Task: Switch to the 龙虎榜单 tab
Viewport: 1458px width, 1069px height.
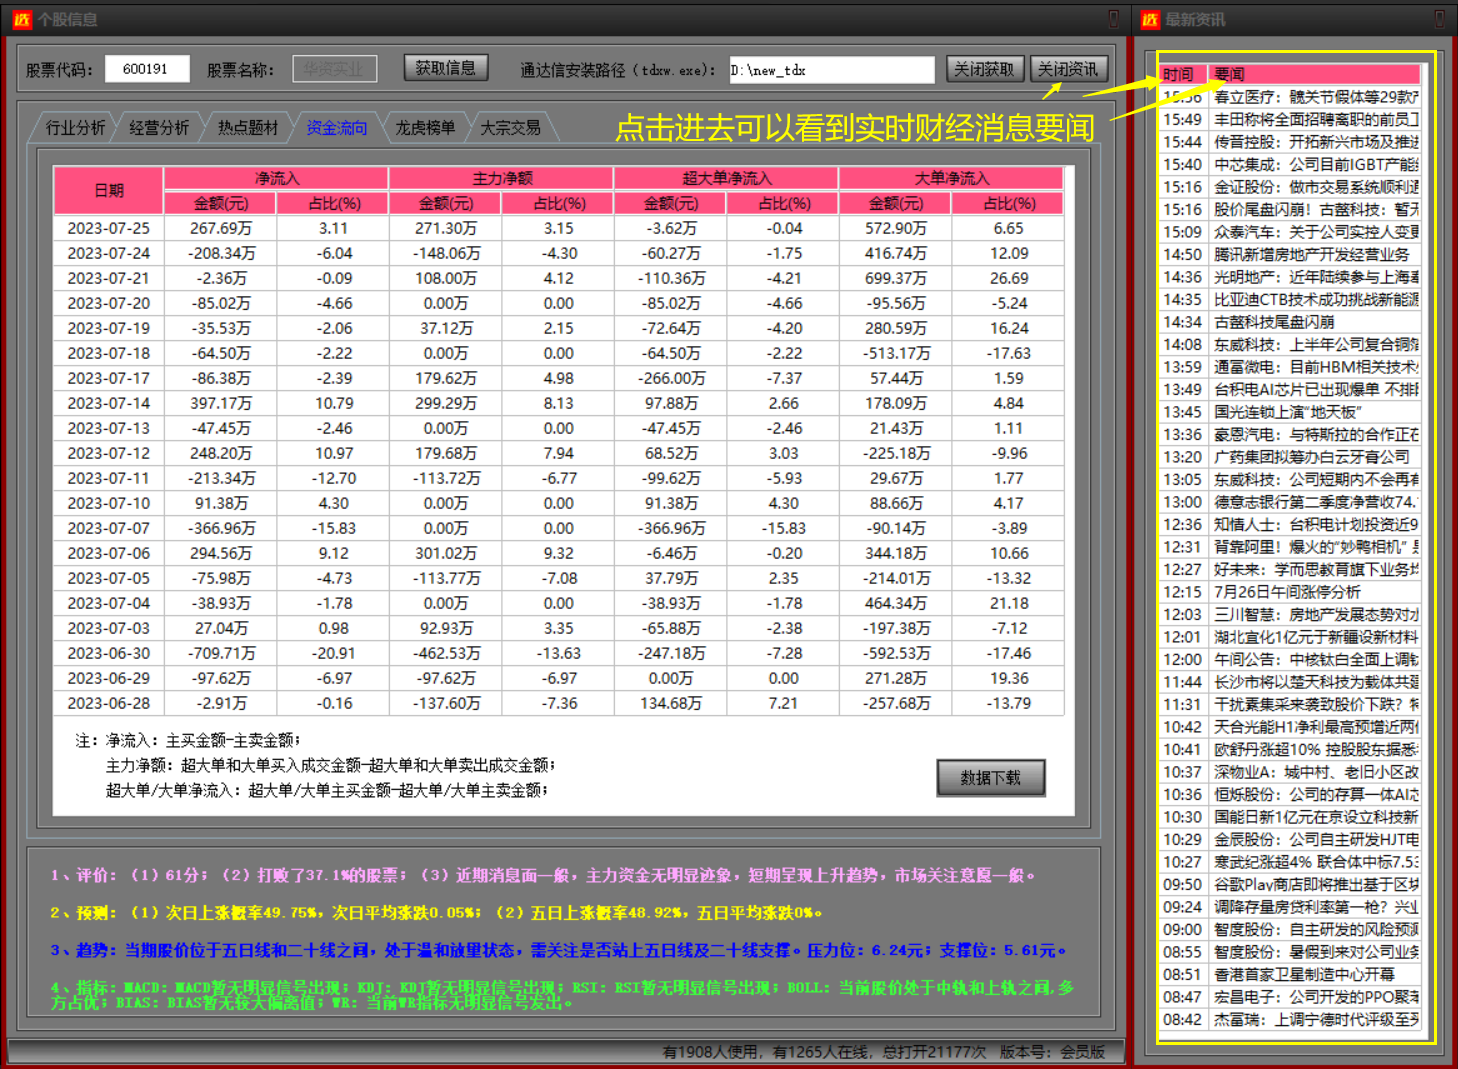Action: (425, 128)
